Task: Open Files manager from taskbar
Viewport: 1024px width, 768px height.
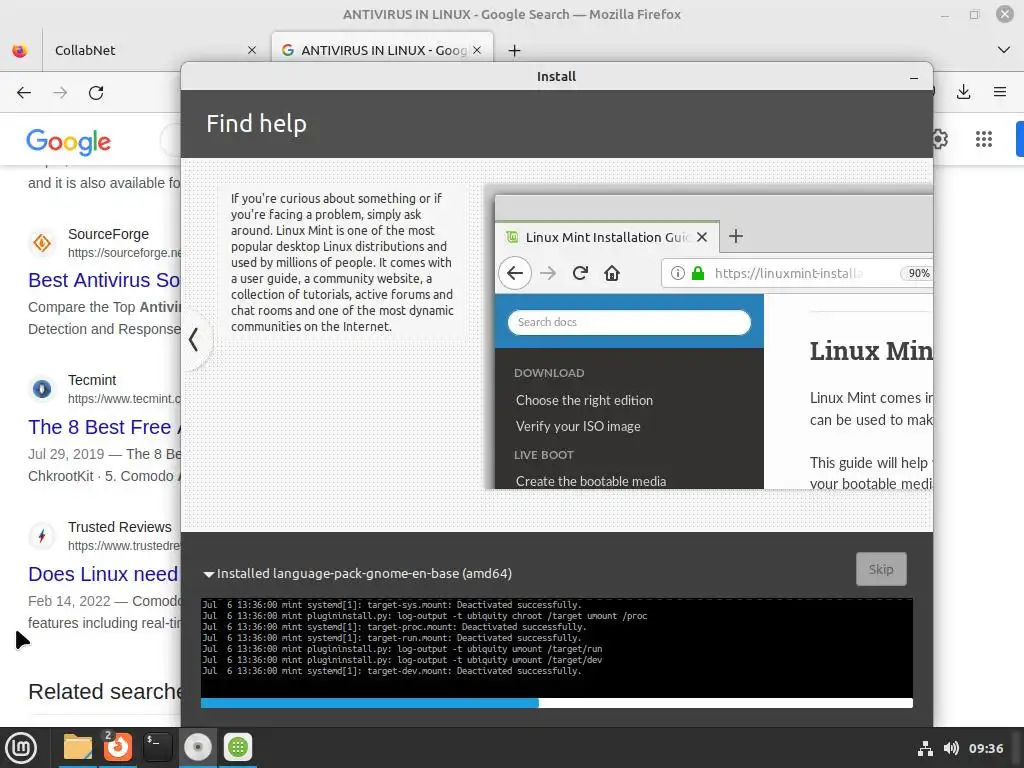Action: [77, 747]
